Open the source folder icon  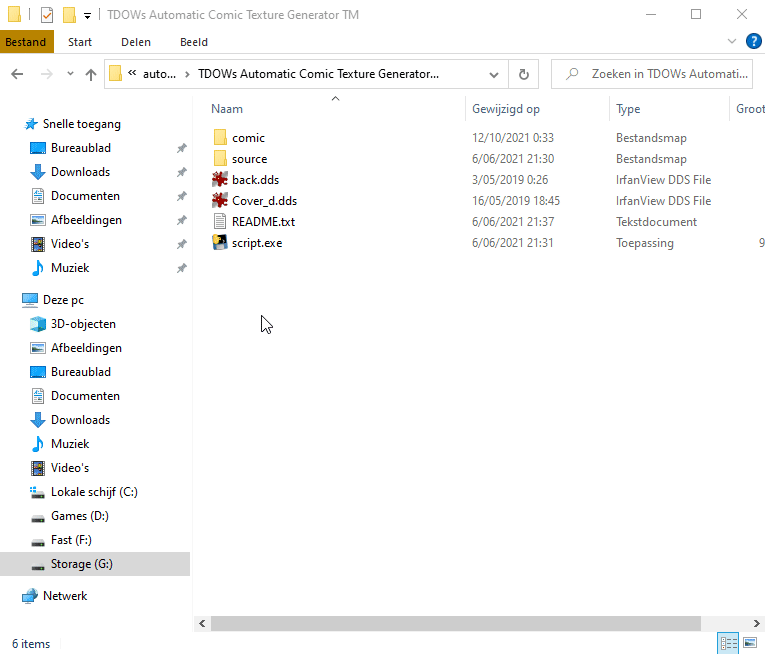(220, 159)
